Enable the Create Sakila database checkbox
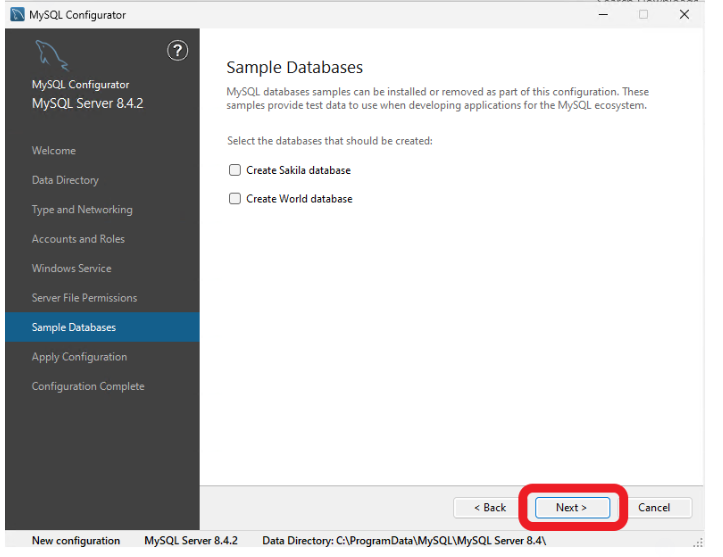Viewport: 723px width, 557px height. pyautogui.click(x=235, y=170)
